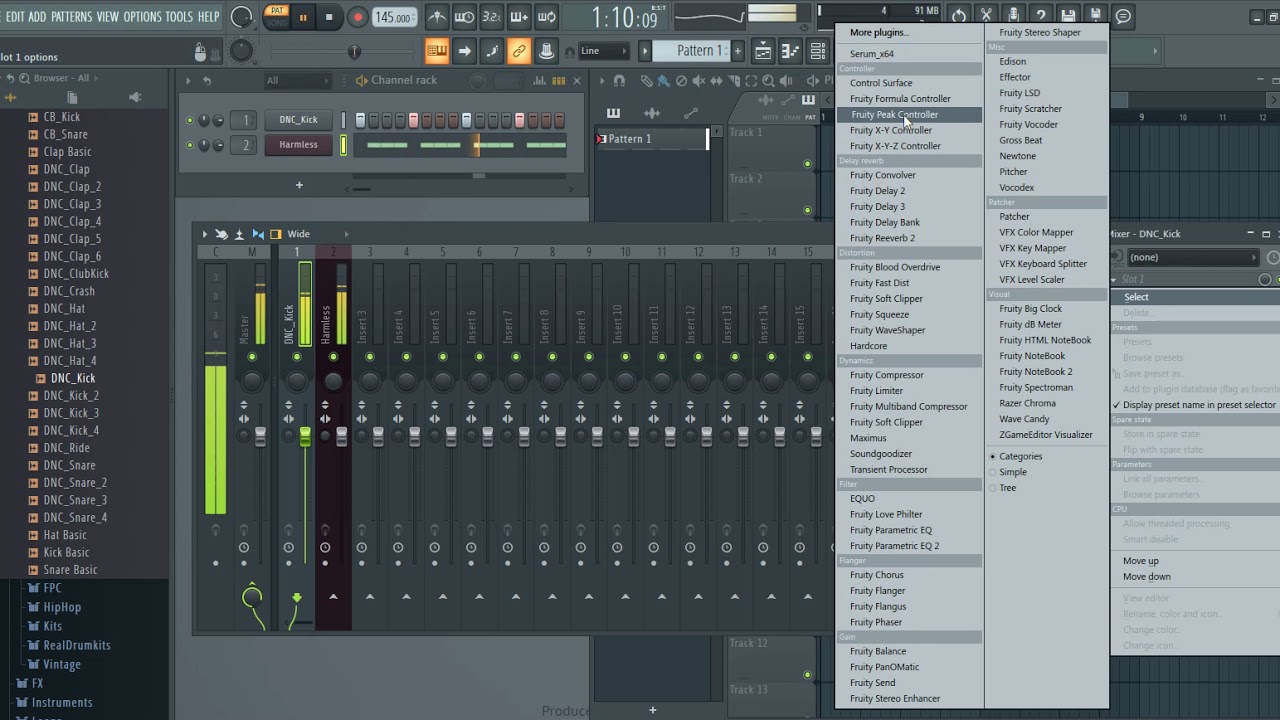Enable the link-to-controller chain icon
The image size is (1280, 720).
click(519, 51)
